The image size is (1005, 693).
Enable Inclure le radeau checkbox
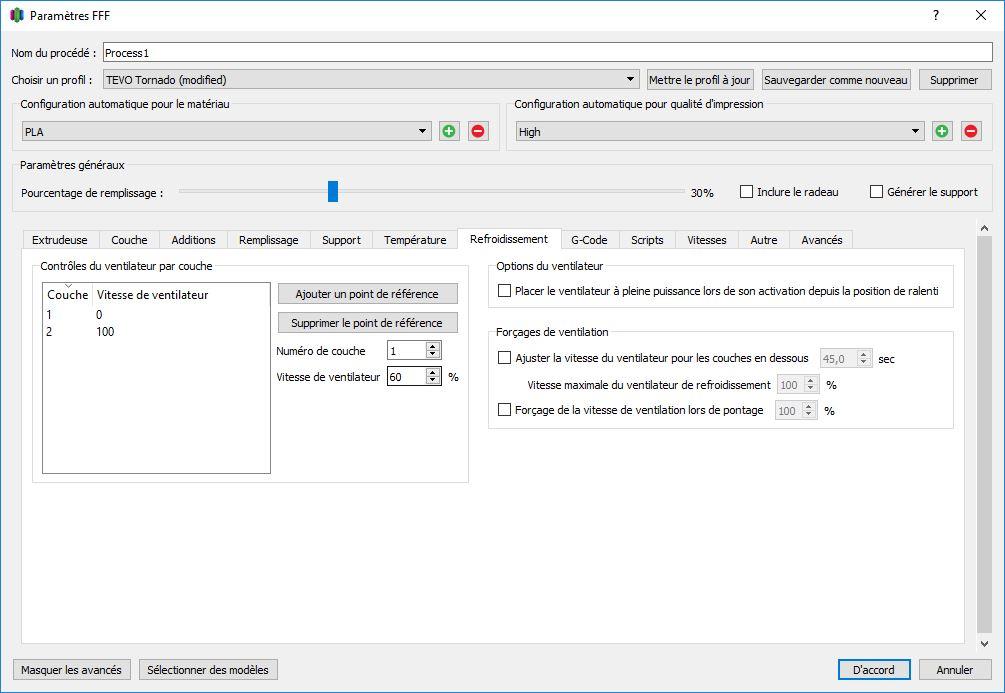pos(746,192)
